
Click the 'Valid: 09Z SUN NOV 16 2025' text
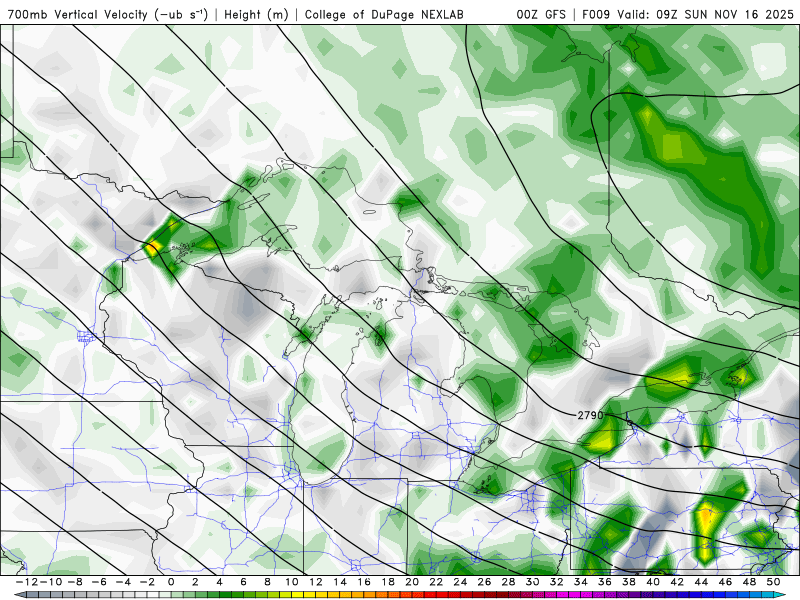(706, 14)
